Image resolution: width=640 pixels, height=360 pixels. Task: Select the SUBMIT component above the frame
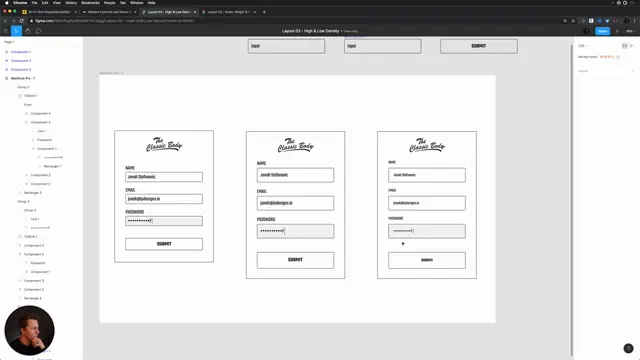click(479, 46)
